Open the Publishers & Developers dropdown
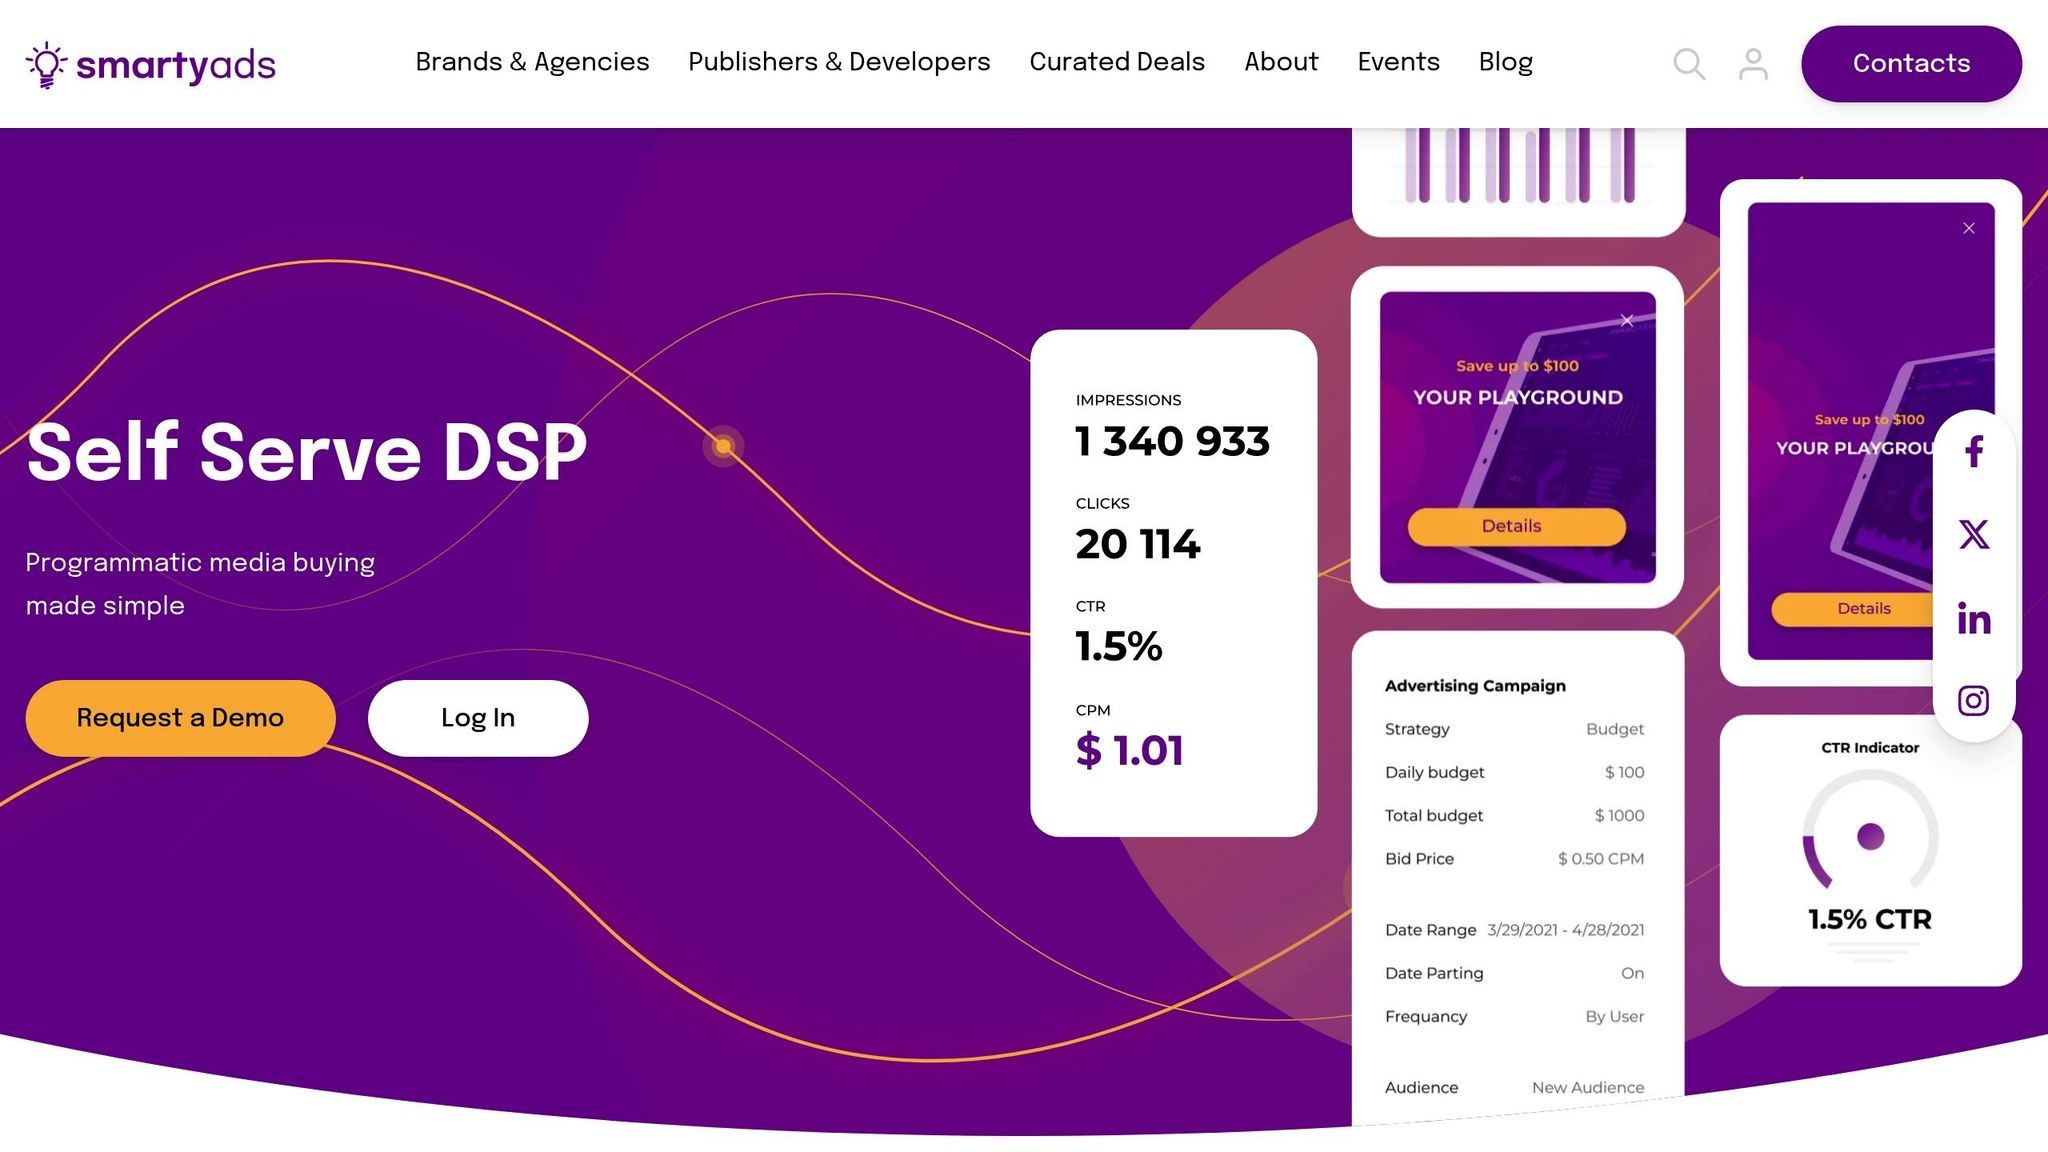Viewport: 2048px width, 1152px height. (838, 62)
